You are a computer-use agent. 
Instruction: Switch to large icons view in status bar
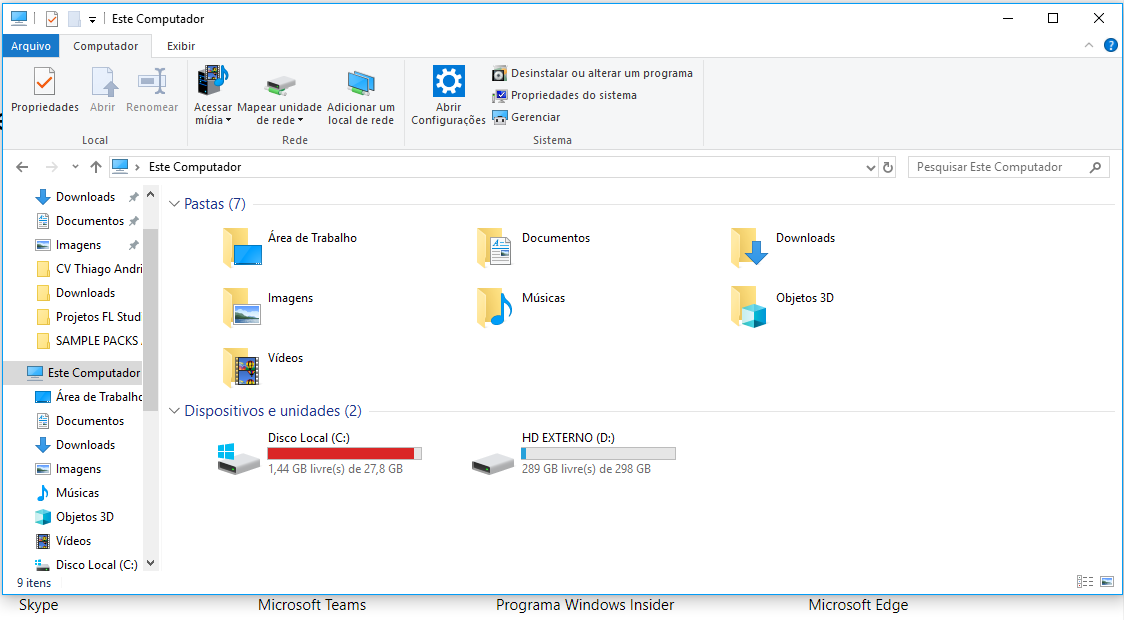coord(1106,581)
